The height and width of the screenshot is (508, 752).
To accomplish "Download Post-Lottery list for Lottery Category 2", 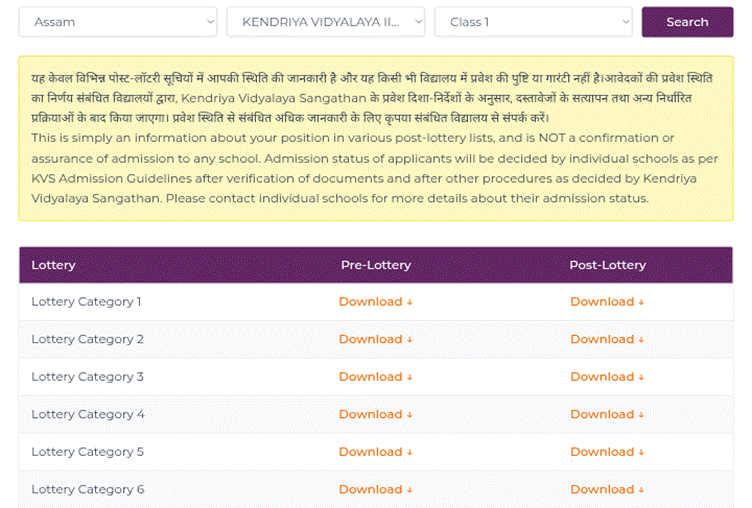I will tap(607, 339).
